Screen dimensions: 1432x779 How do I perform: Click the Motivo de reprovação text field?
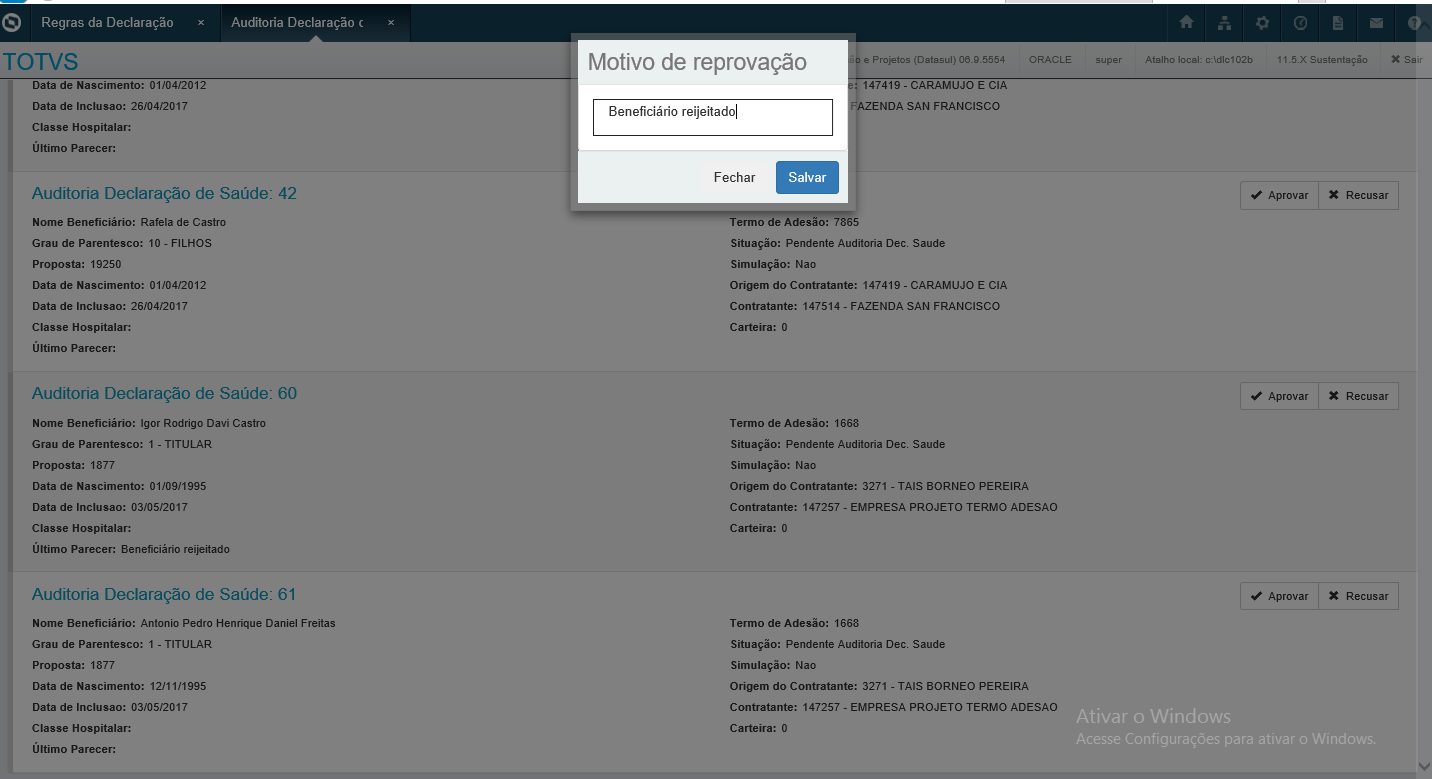tap(712, 116)
